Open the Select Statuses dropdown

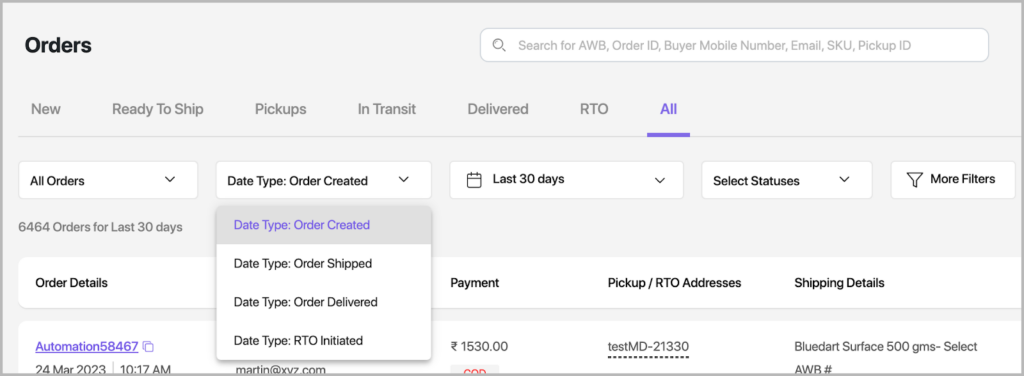pyautogui.click(x=786, y=180)
